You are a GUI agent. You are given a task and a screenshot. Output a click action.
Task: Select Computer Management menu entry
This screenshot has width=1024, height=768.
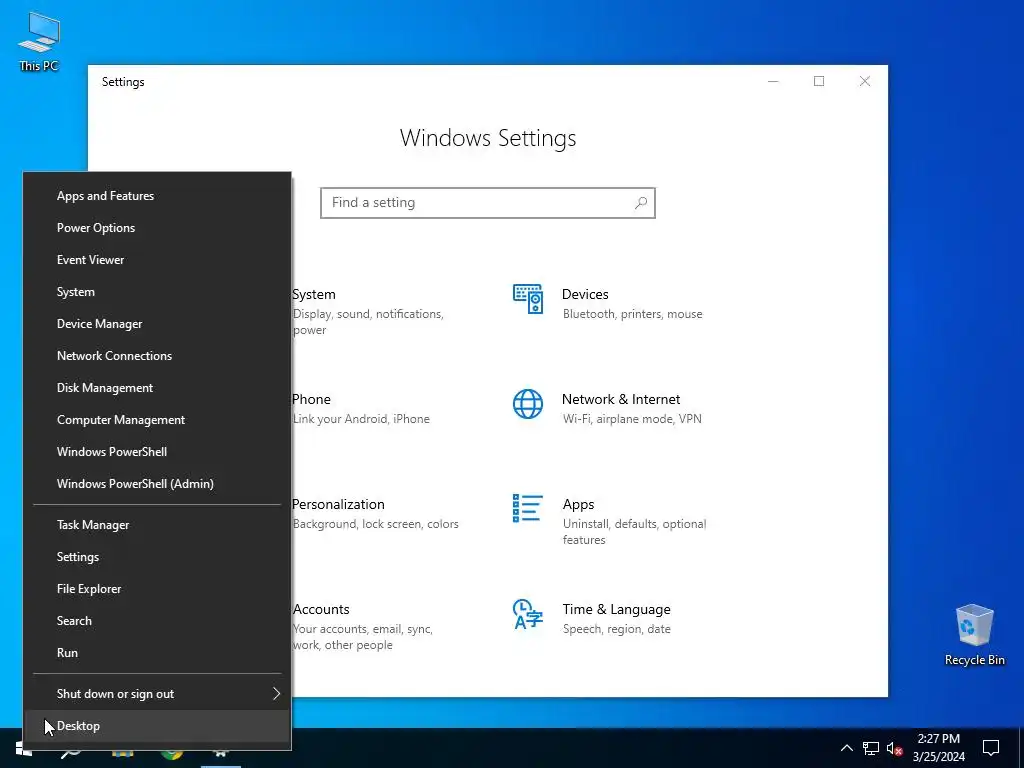pos(157,420)
